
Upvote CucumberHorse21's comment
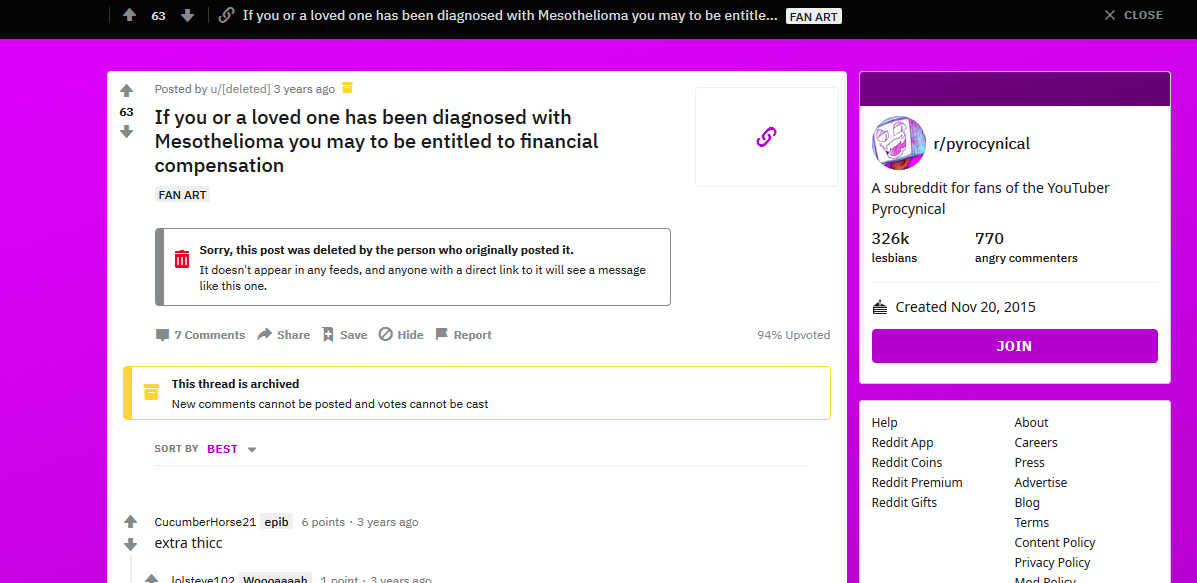131,522
